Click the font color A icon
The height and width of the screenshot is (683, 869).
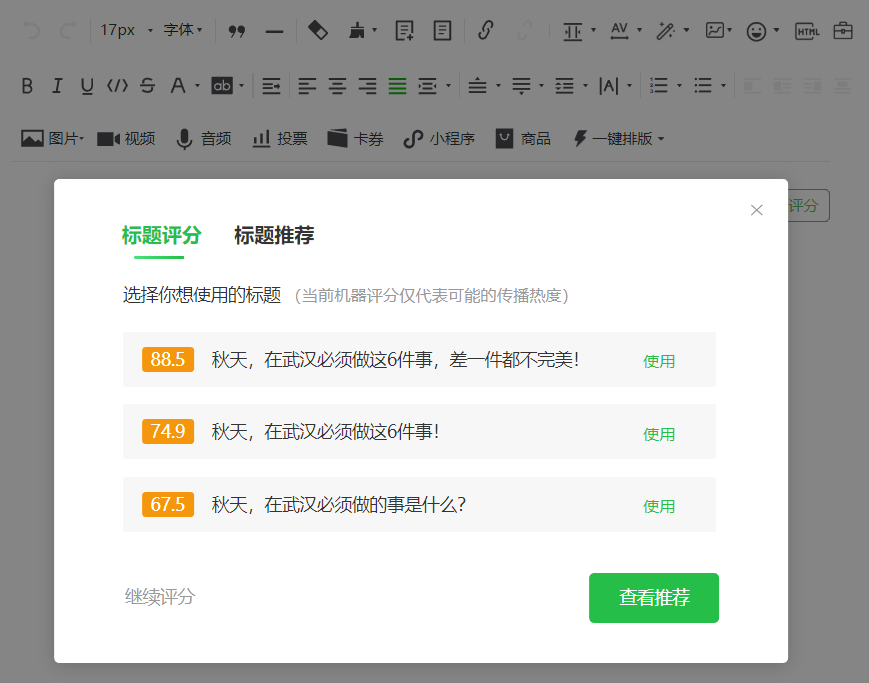pos(178,86)
